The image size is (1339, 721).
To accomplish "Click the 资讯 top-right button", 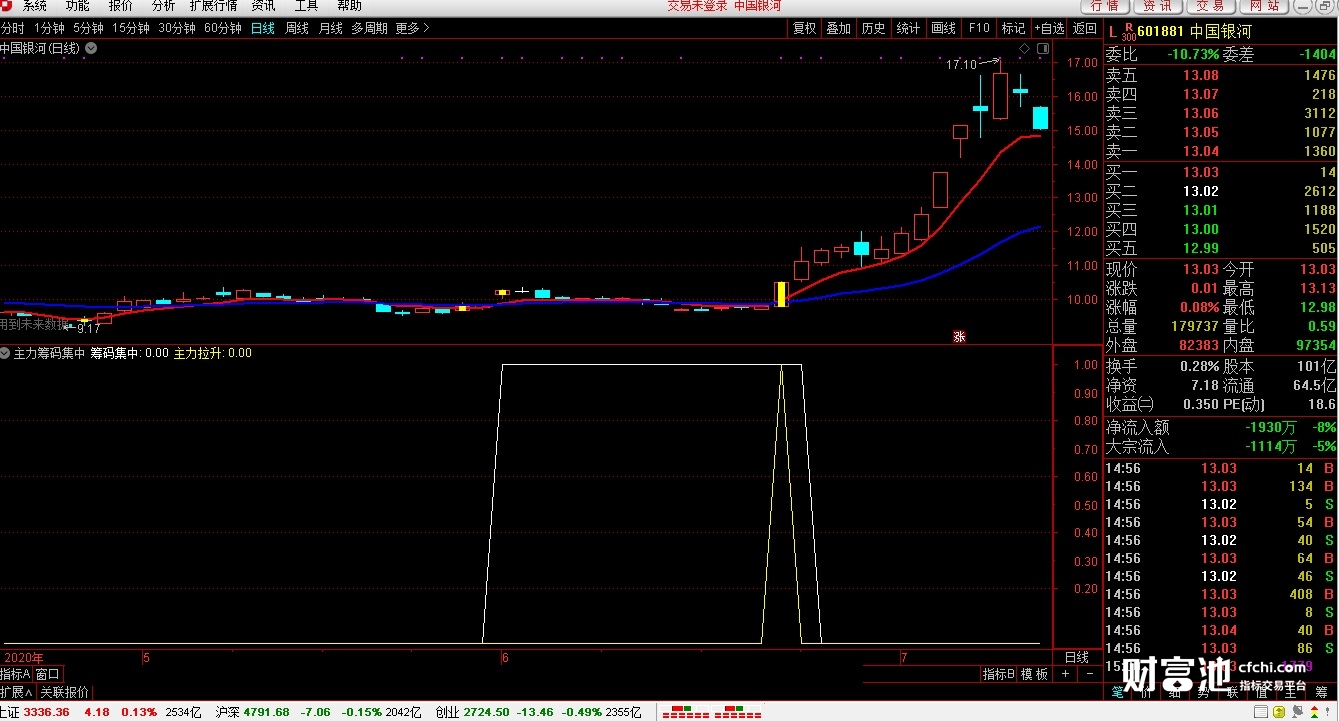I will coord(1158,6).
